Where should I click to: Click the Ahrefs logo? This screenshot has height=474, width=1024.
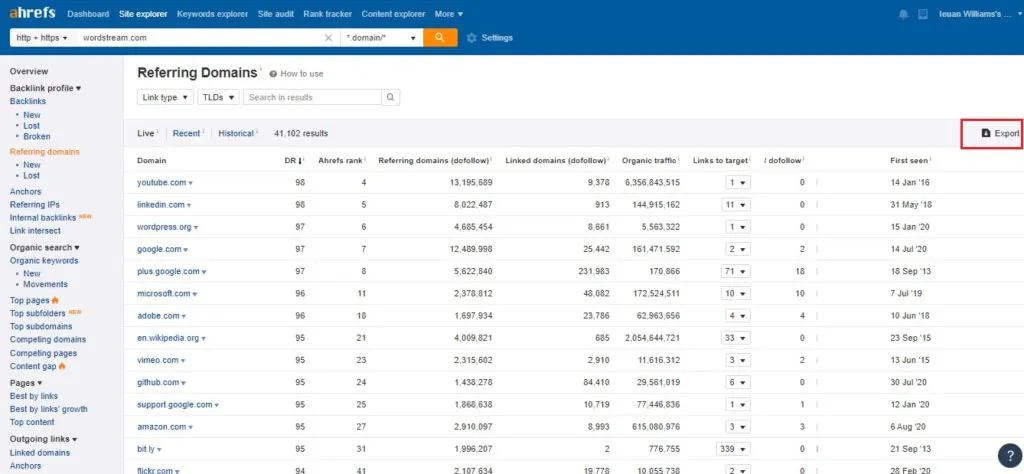33,14
